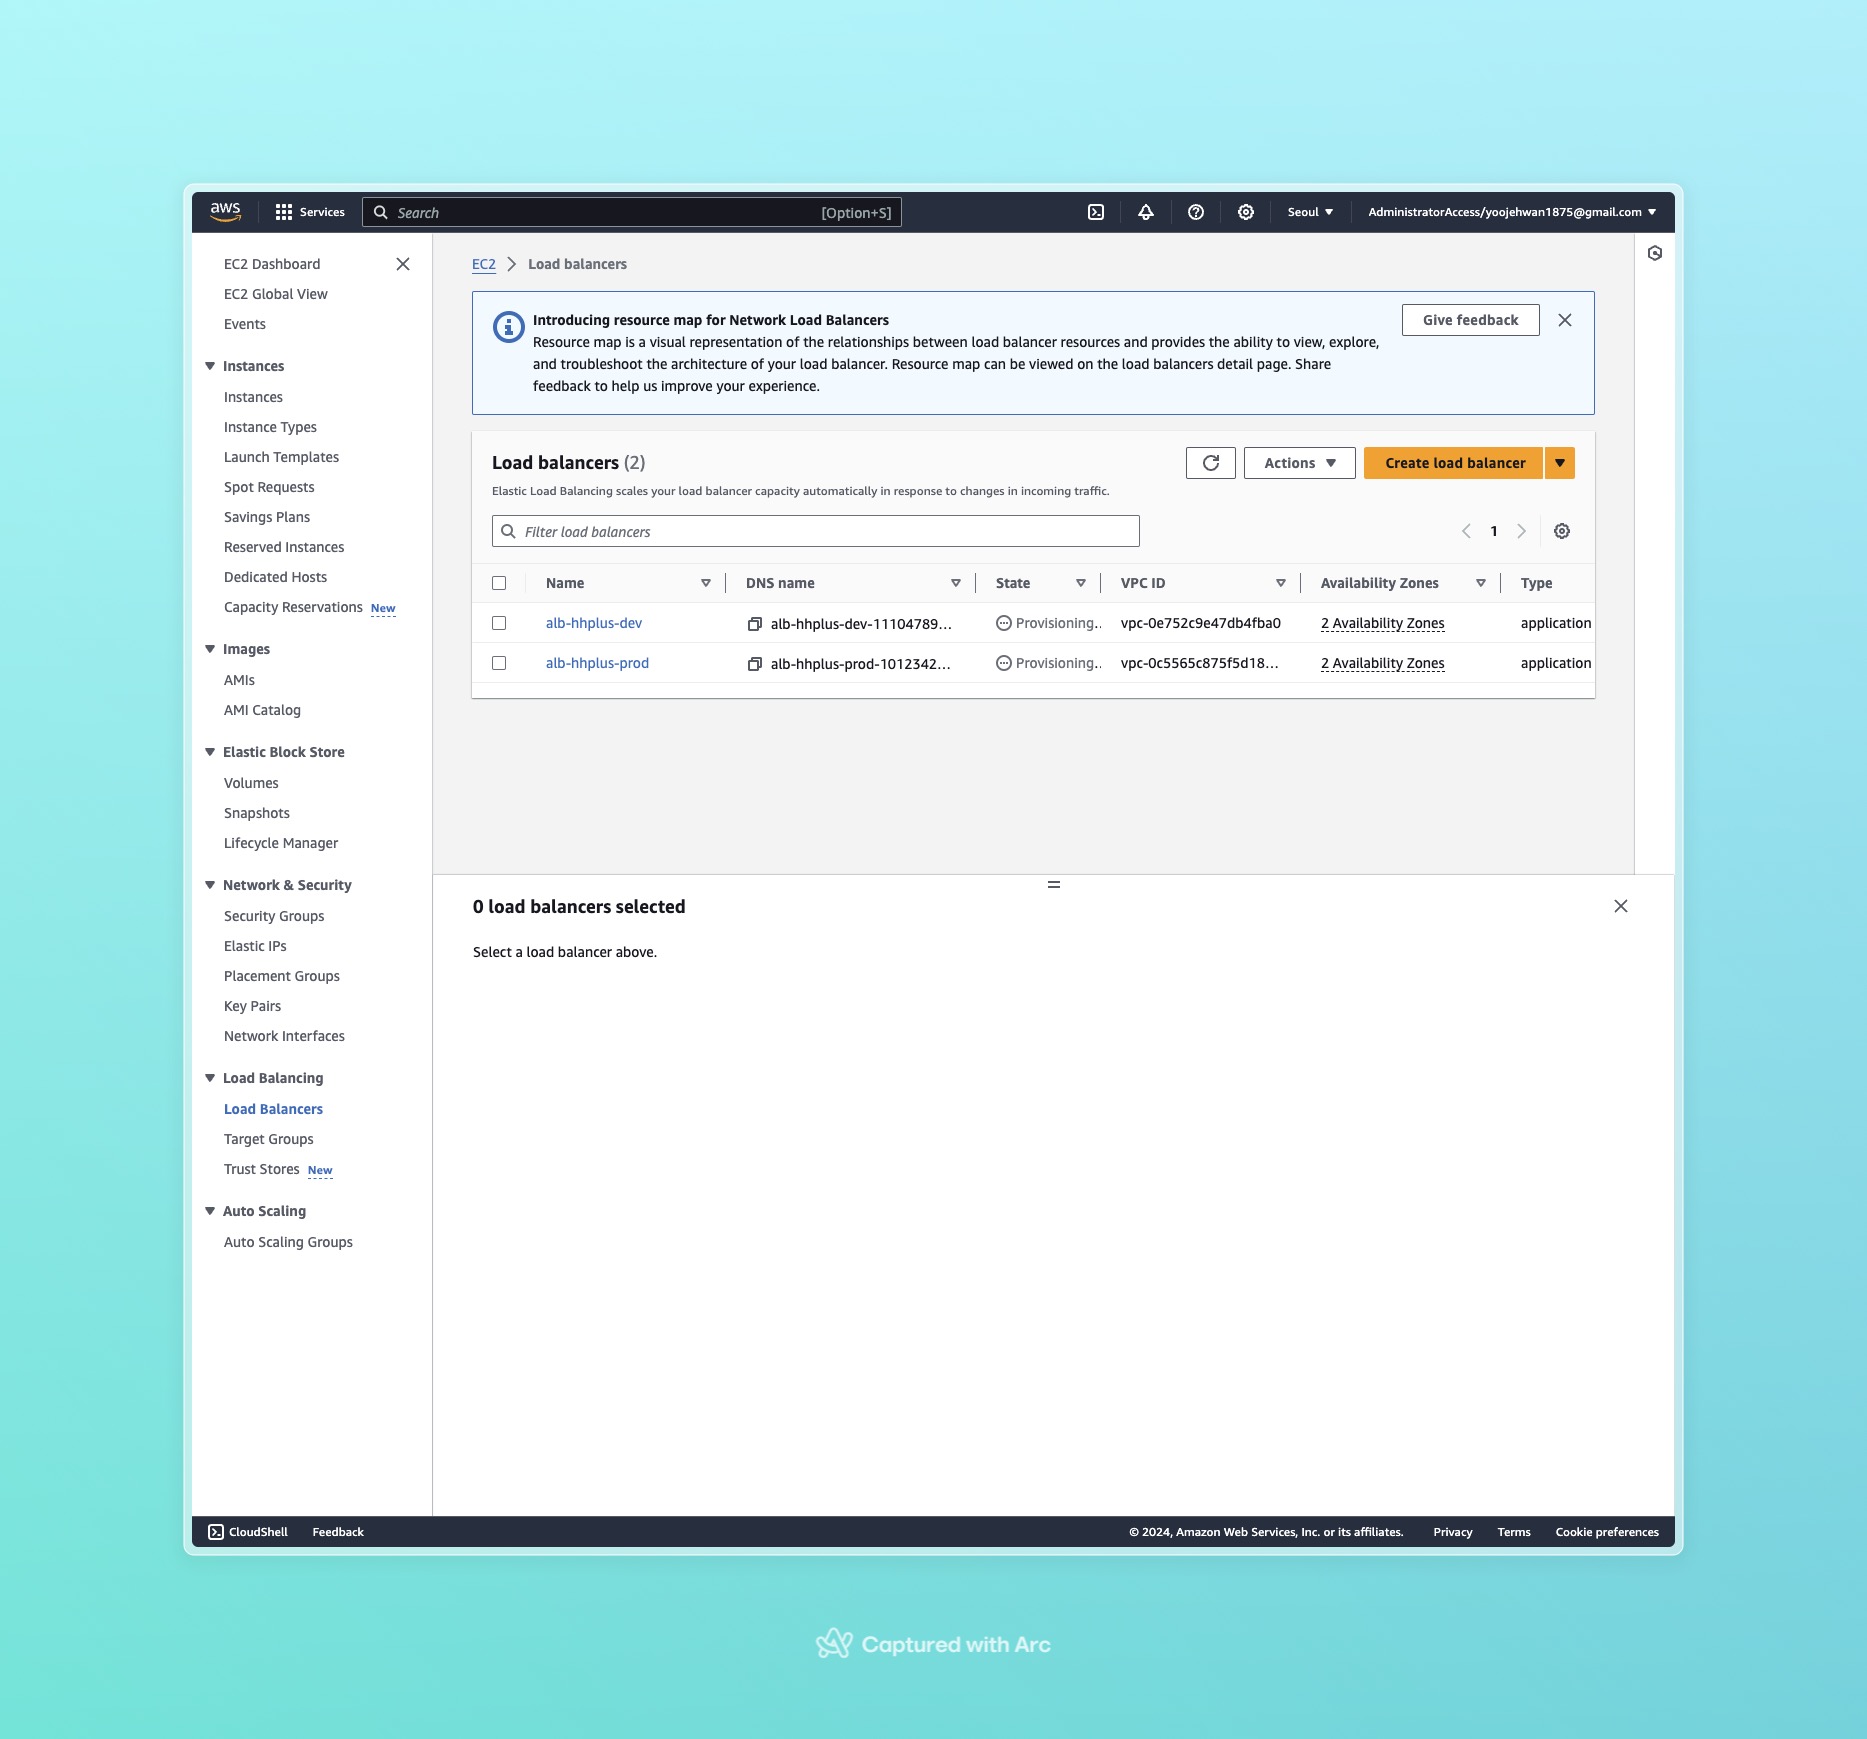This screenshot has width=1867, height=1739.
Task: Open Security Groups page
Action: point(274,916)
